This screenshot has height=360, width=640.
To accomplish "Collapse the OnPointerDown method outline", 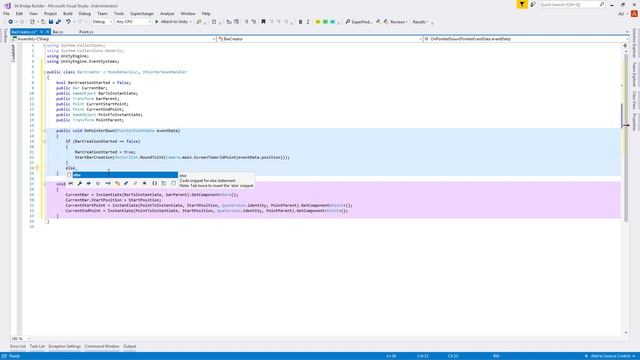I will coord(44,131).
